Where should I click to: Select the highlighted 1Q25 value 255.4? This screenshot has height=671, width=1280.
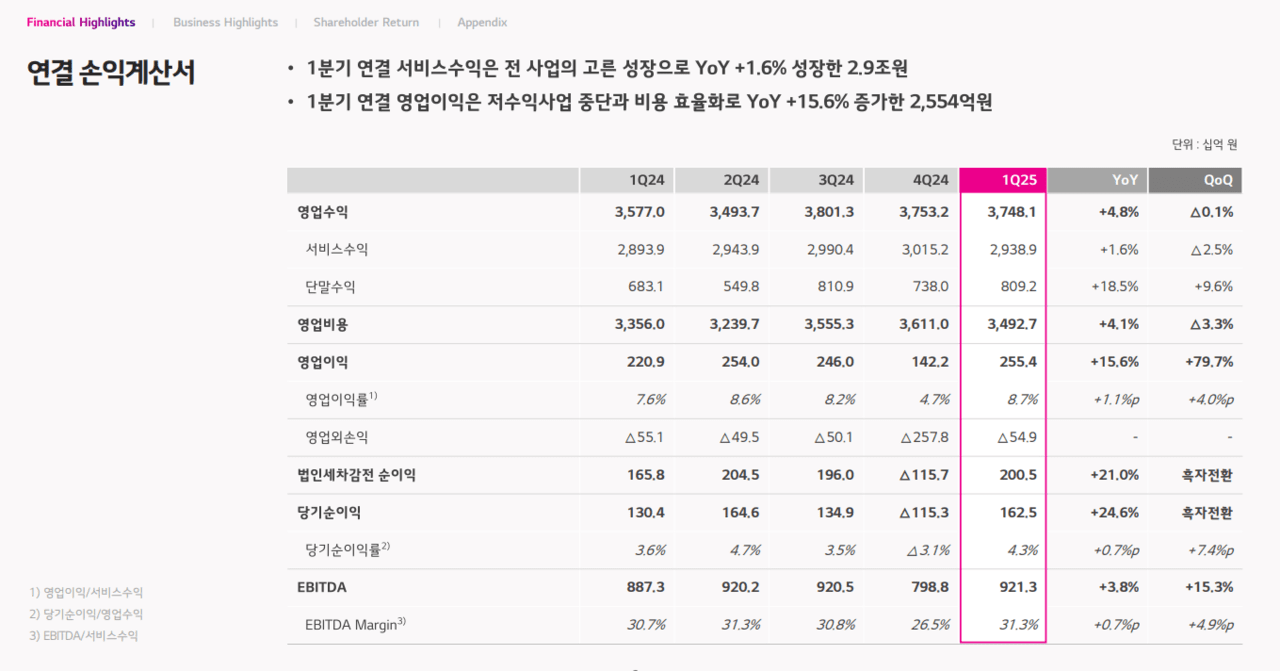[x=1019, y=362]
